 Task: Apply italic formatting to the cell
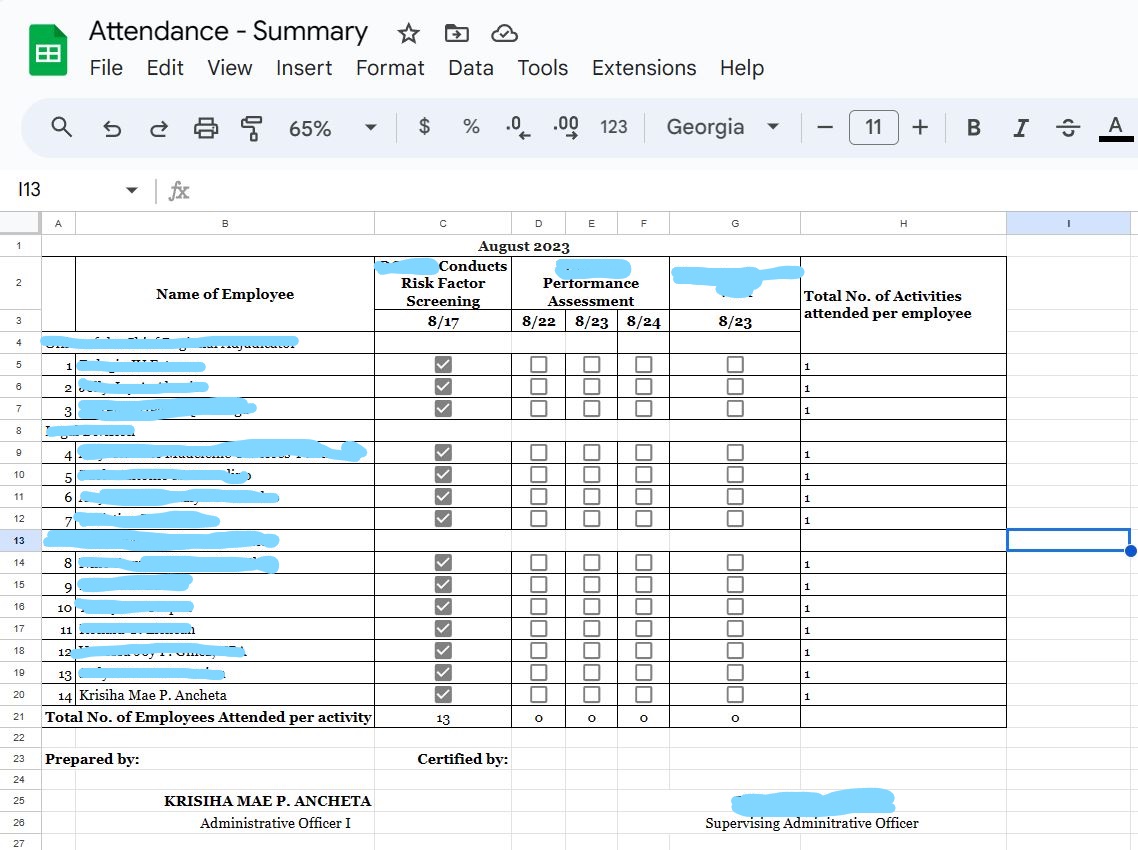pos(1020,128)
